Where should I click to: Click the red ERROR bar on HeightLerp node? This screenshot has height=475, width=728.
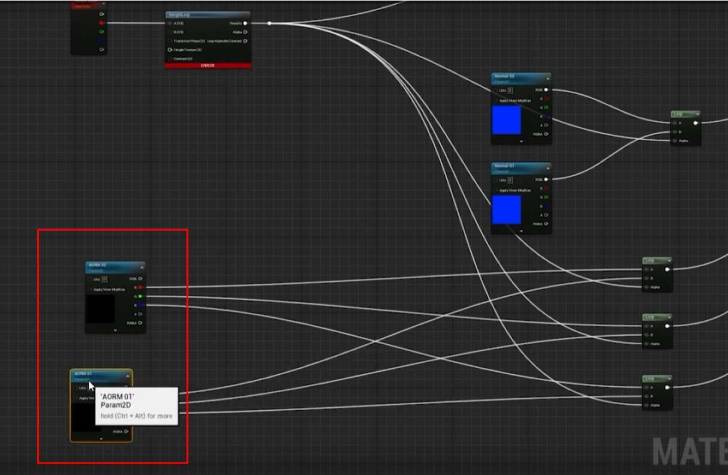(x=208, y=66)
